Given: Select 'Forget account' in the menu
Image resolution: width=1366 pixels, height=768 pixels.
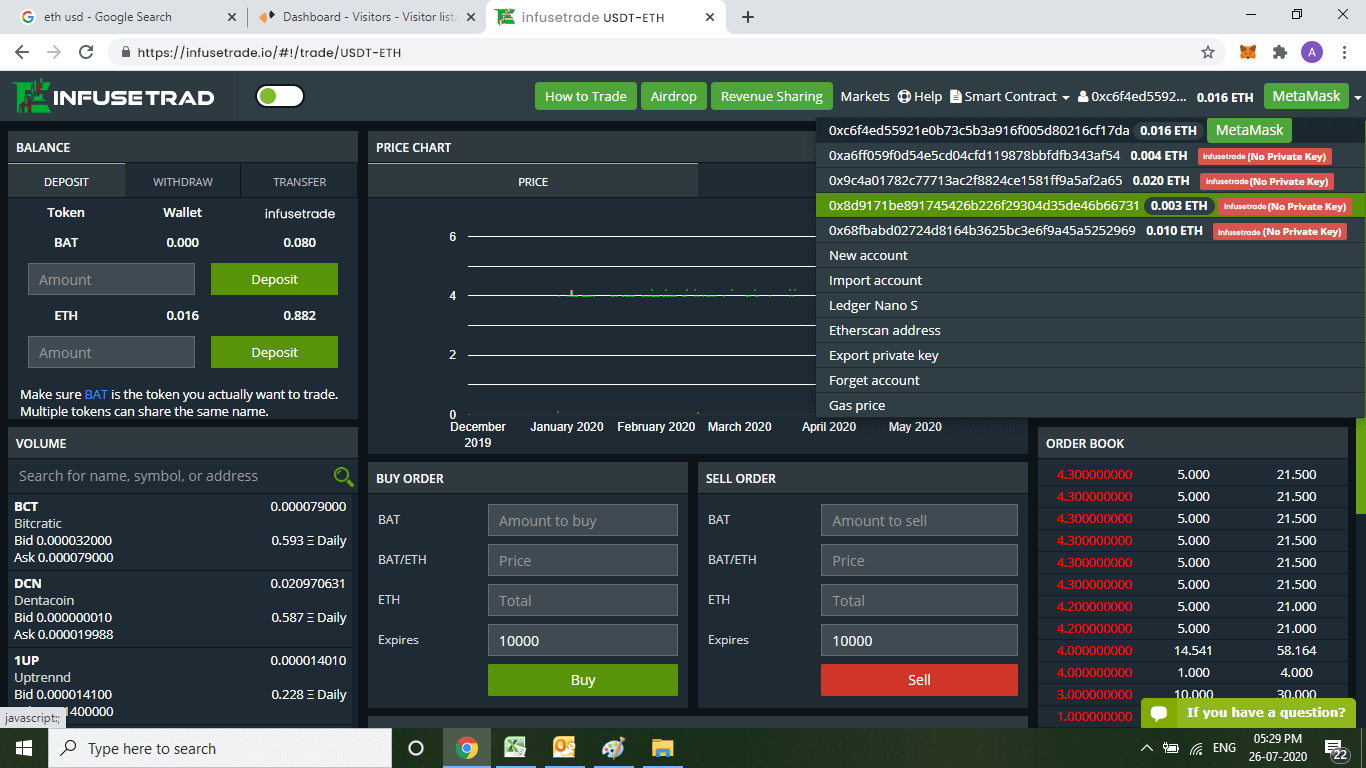Looking at the screenshot, I should 1090,380.
